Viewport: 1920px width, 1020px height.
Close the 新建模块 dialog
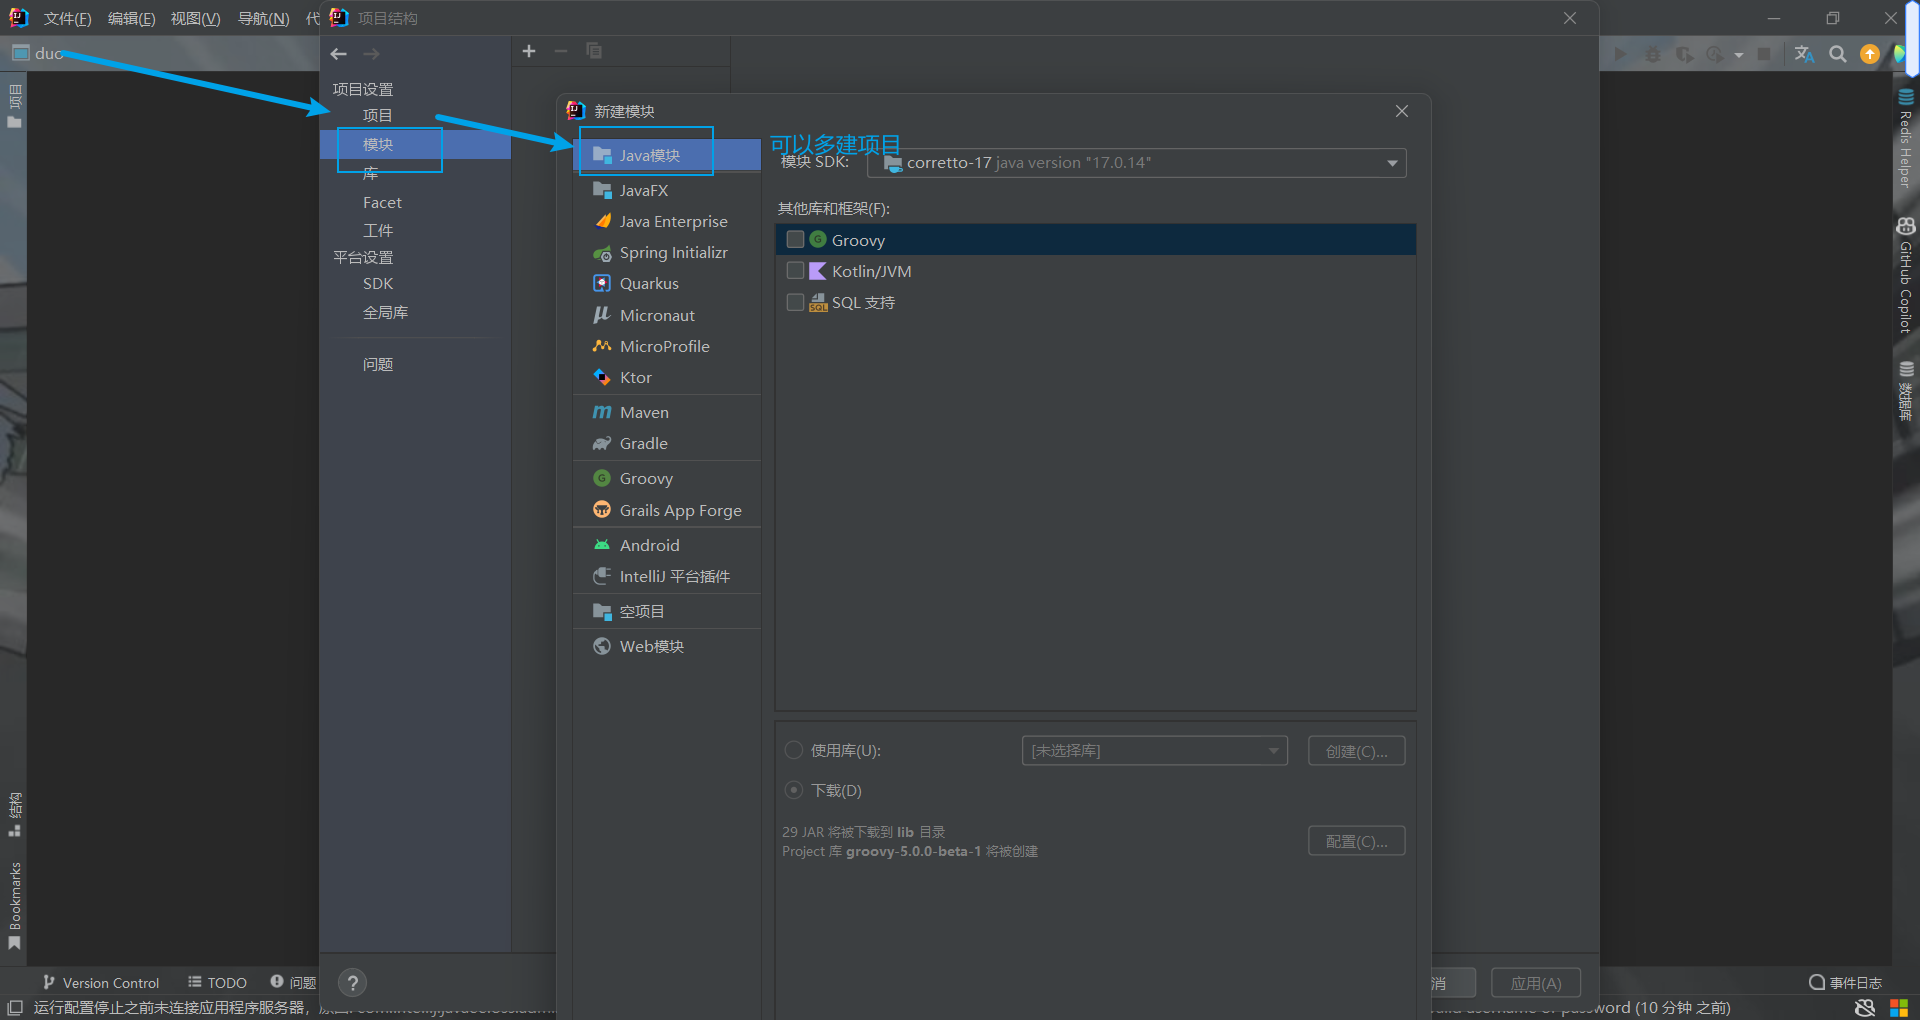click(x=1402, y=111)
